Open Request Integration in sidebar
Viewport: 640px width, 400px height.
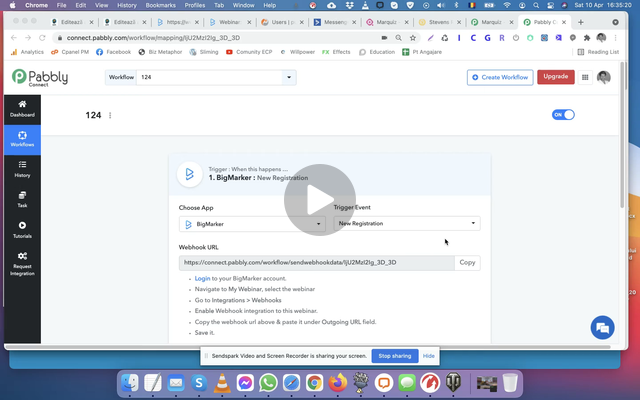tap(22, 264)
